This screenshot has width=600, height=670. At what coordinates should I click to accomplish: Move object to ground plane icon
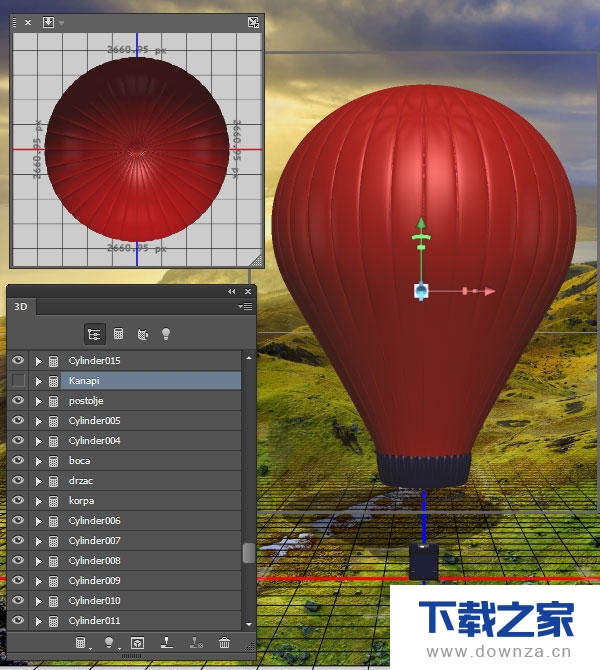point(166,642)
